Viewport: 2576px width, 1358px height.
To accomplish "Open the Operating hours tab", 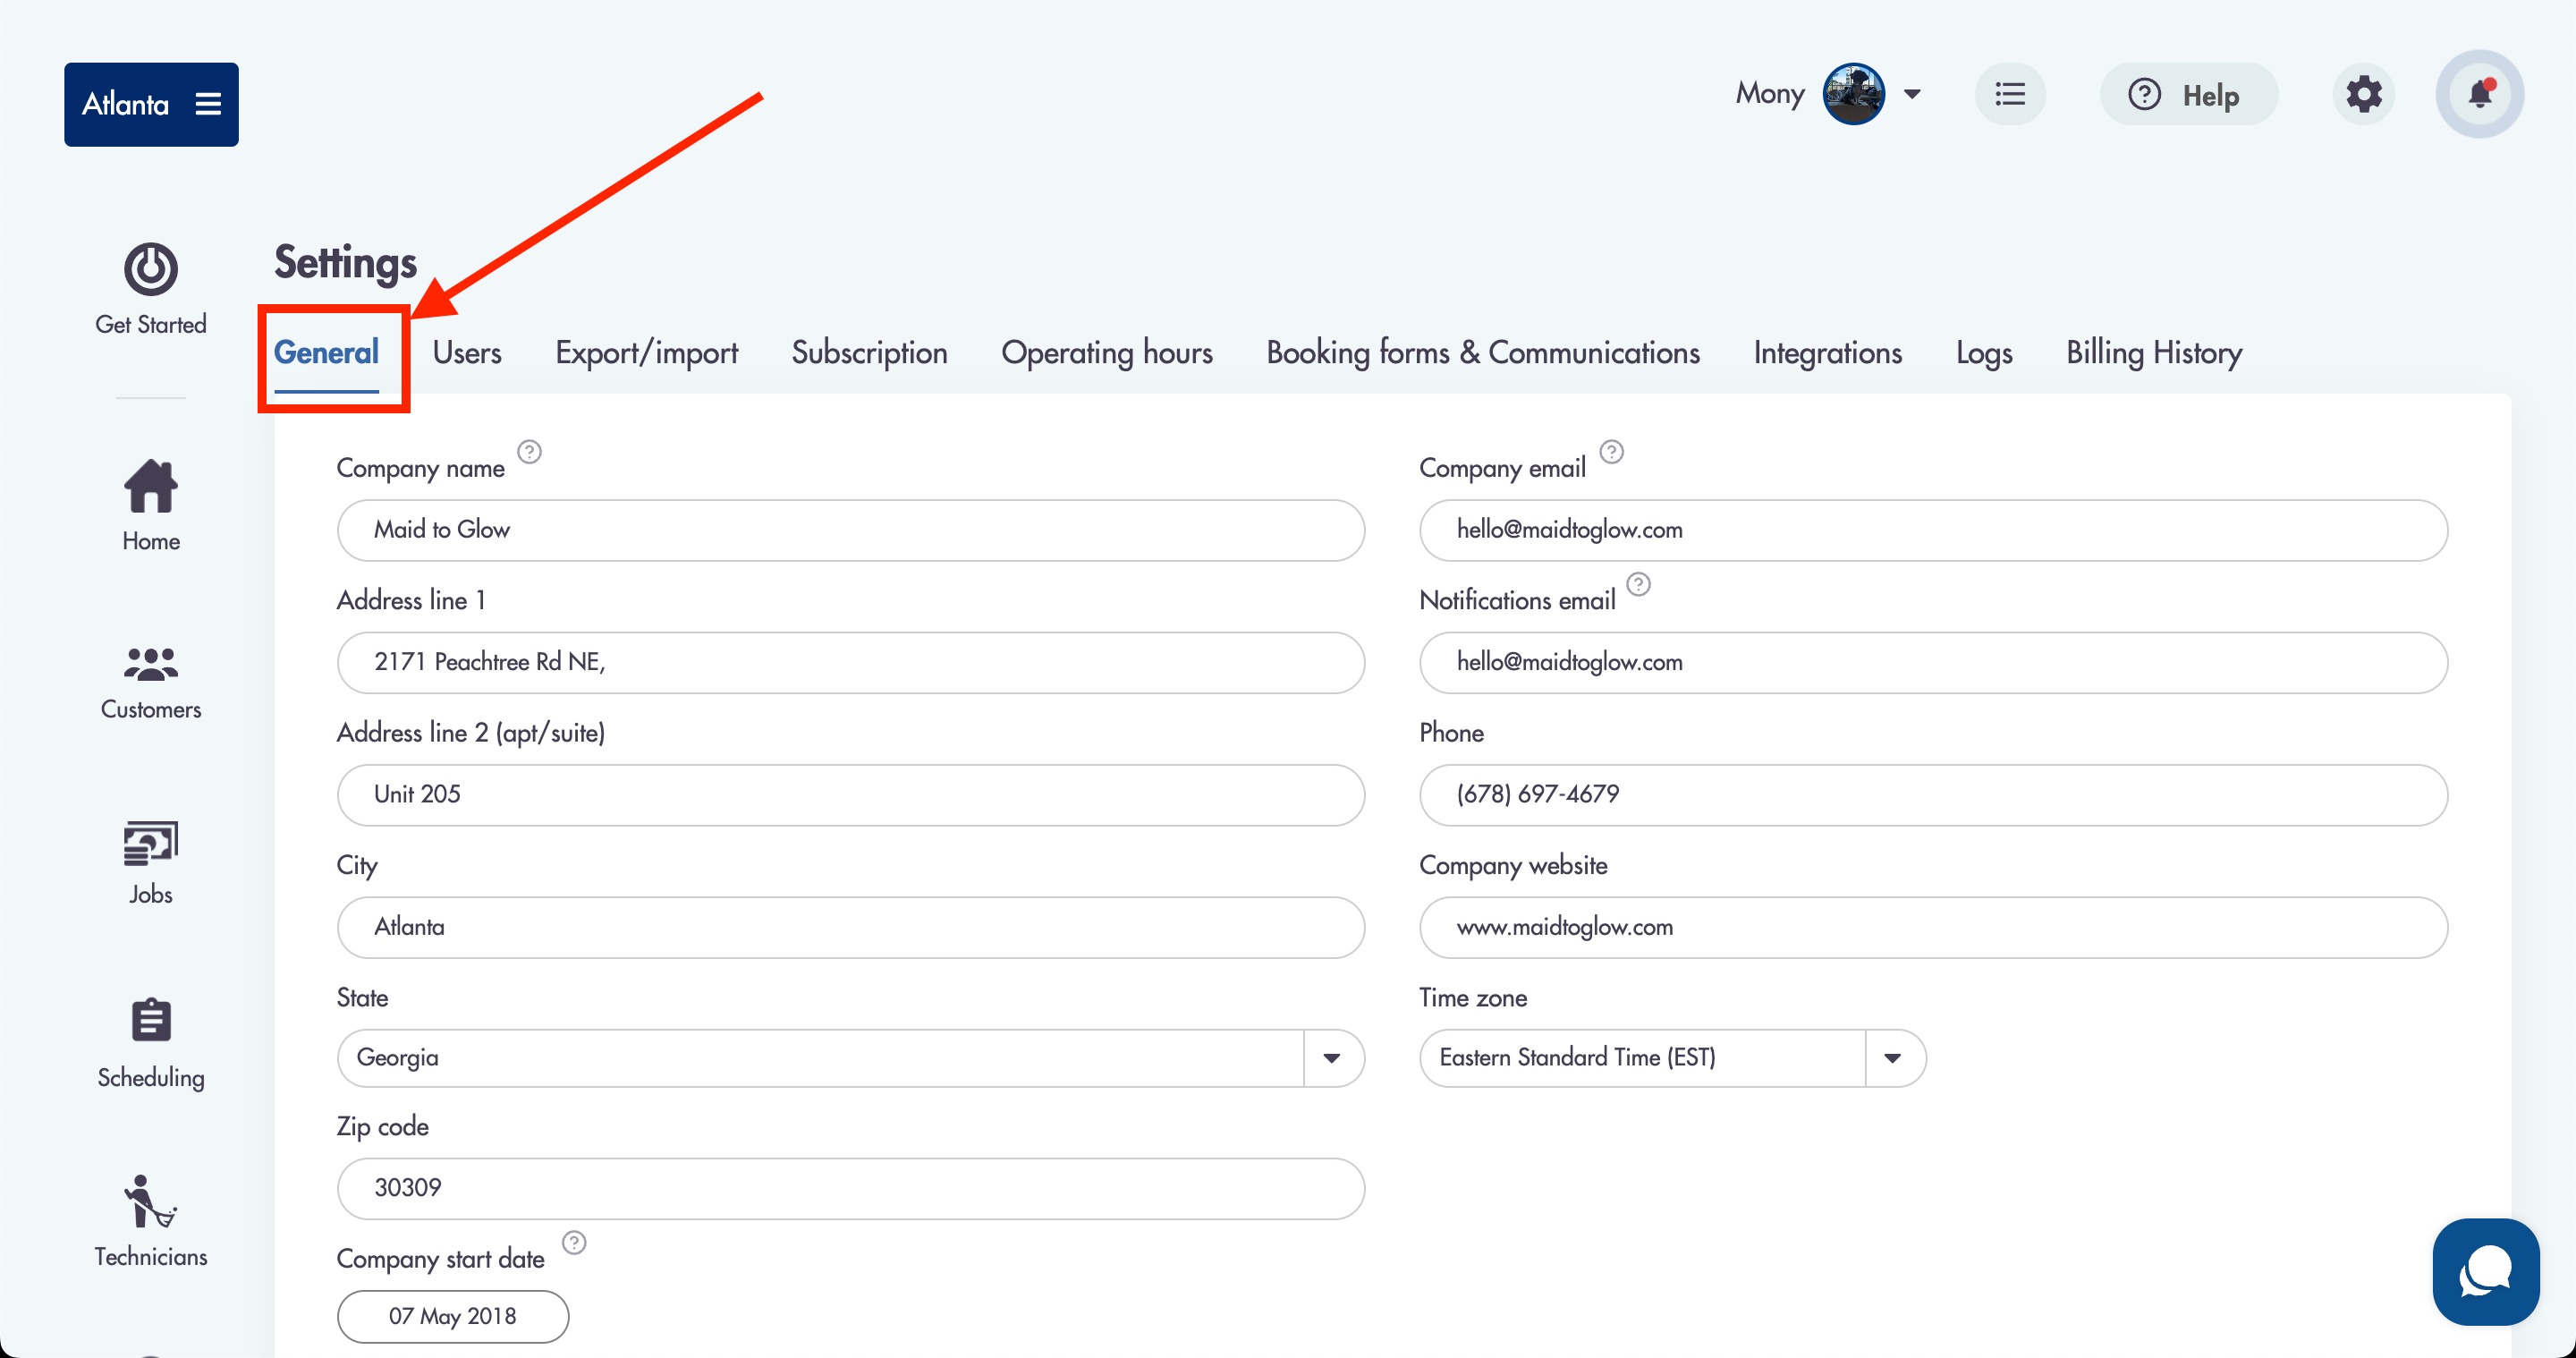I will [x=1106, y=353].
